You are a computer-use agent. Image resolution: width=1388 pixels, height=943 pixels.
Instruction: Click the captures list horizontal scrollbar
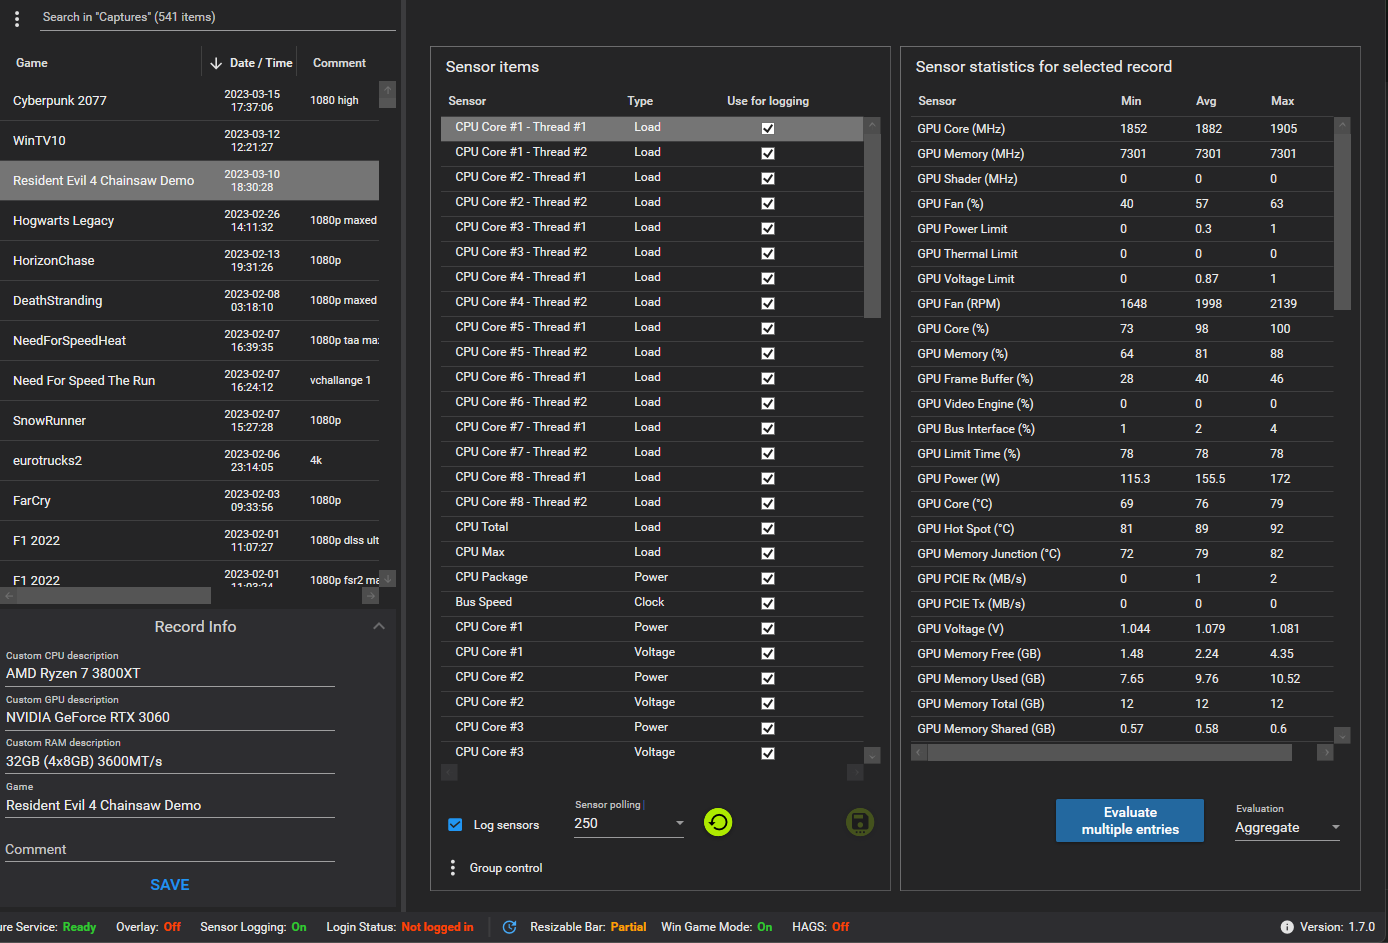(x=113, y=596)
